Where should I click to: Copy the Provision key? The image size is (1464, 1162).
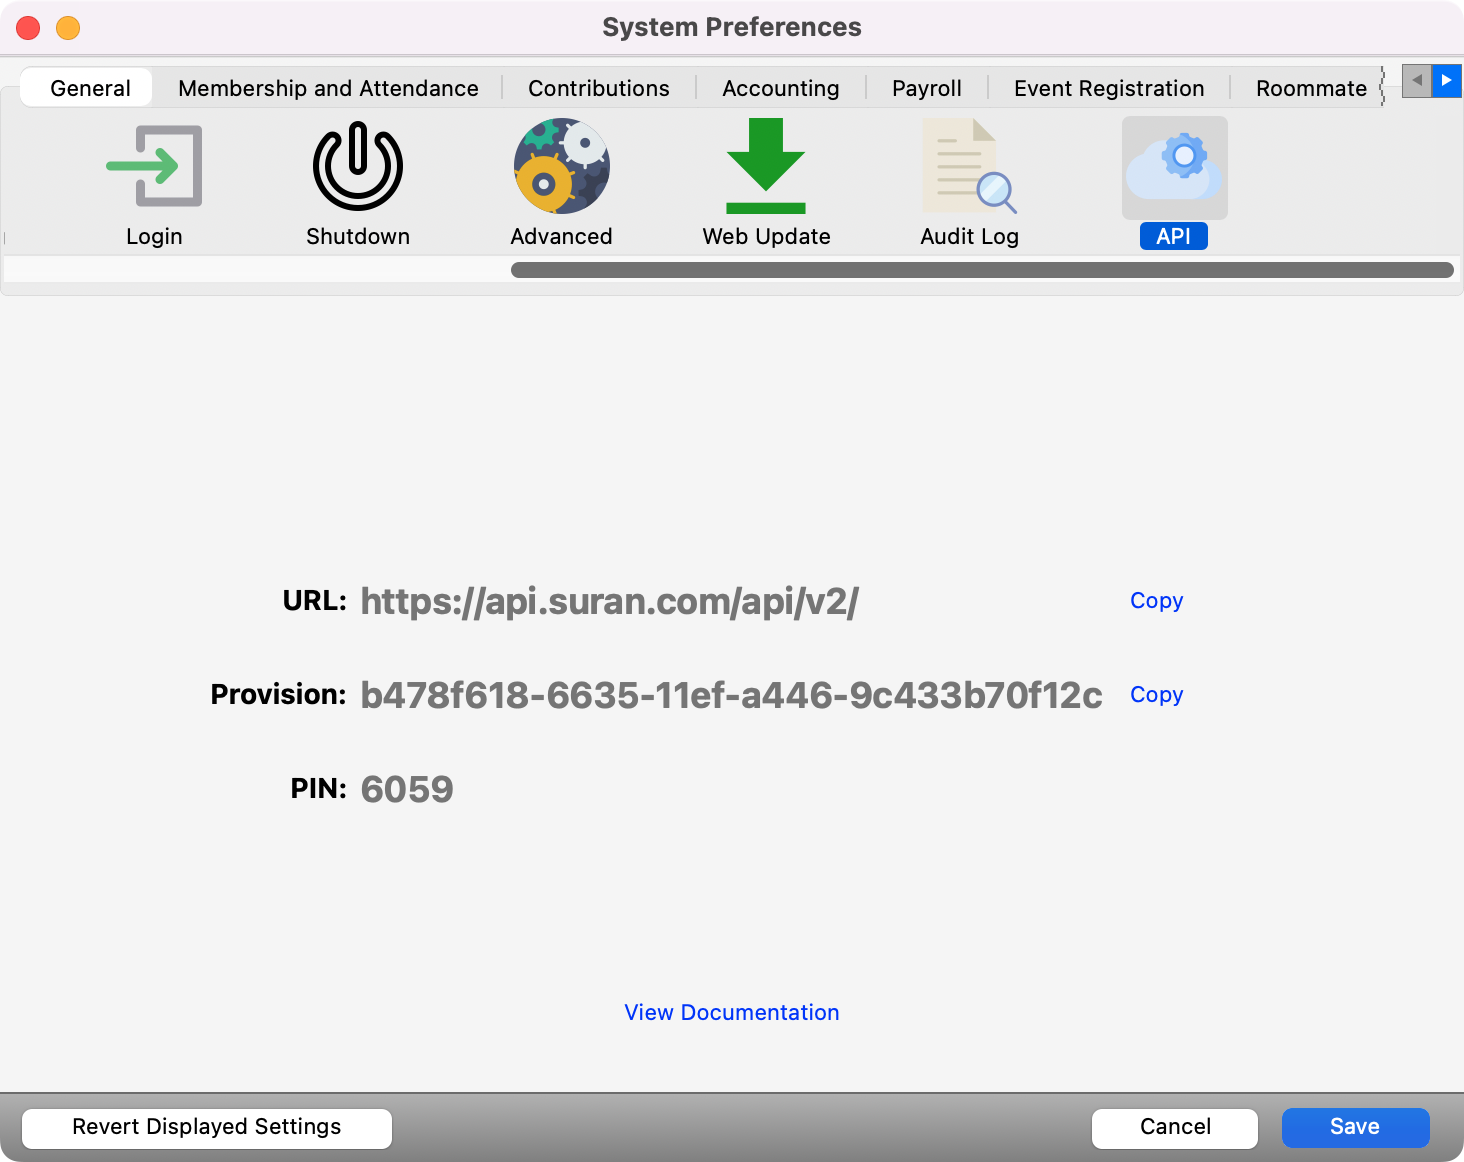(x=1156, y=694)
